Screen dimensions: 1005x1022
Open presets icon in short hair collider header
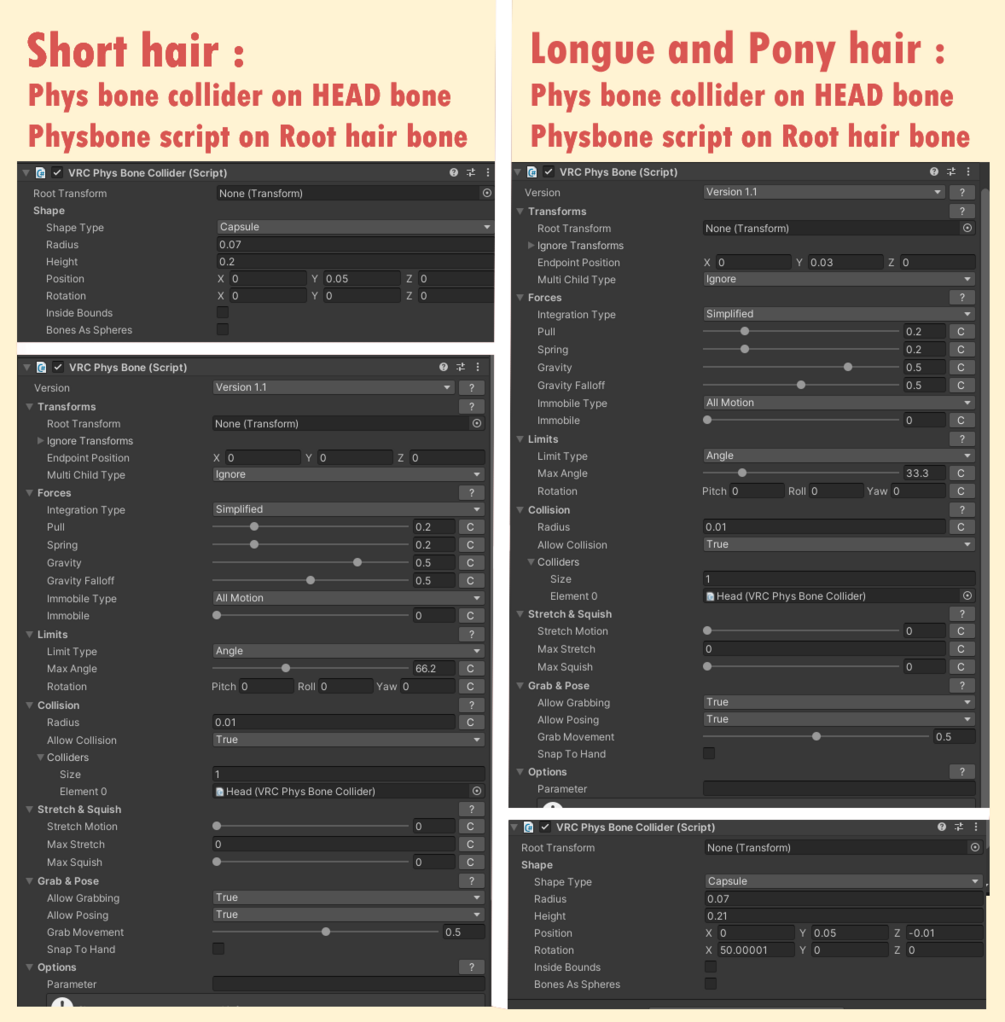[x=471, y=173]
